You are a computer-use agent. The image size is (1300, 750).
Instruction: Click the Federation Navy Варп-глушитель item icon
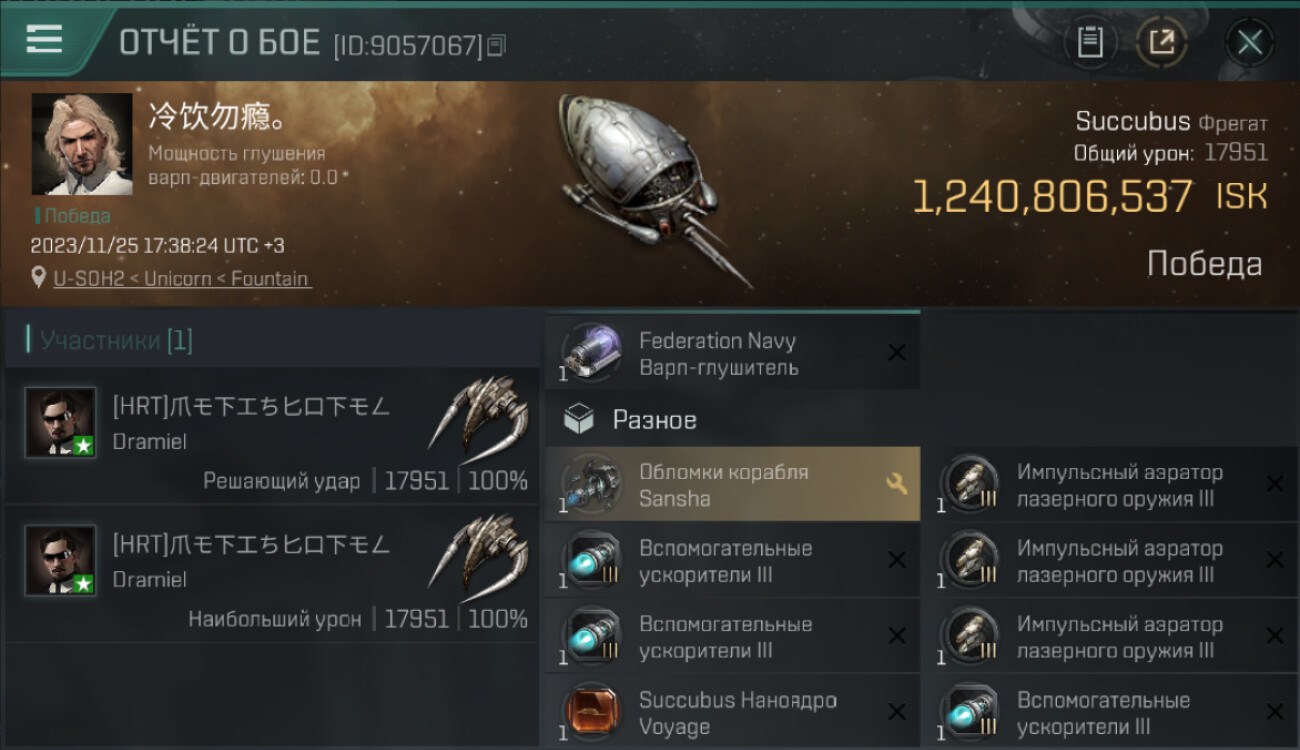pyautogui.click(x=592, y=352)
